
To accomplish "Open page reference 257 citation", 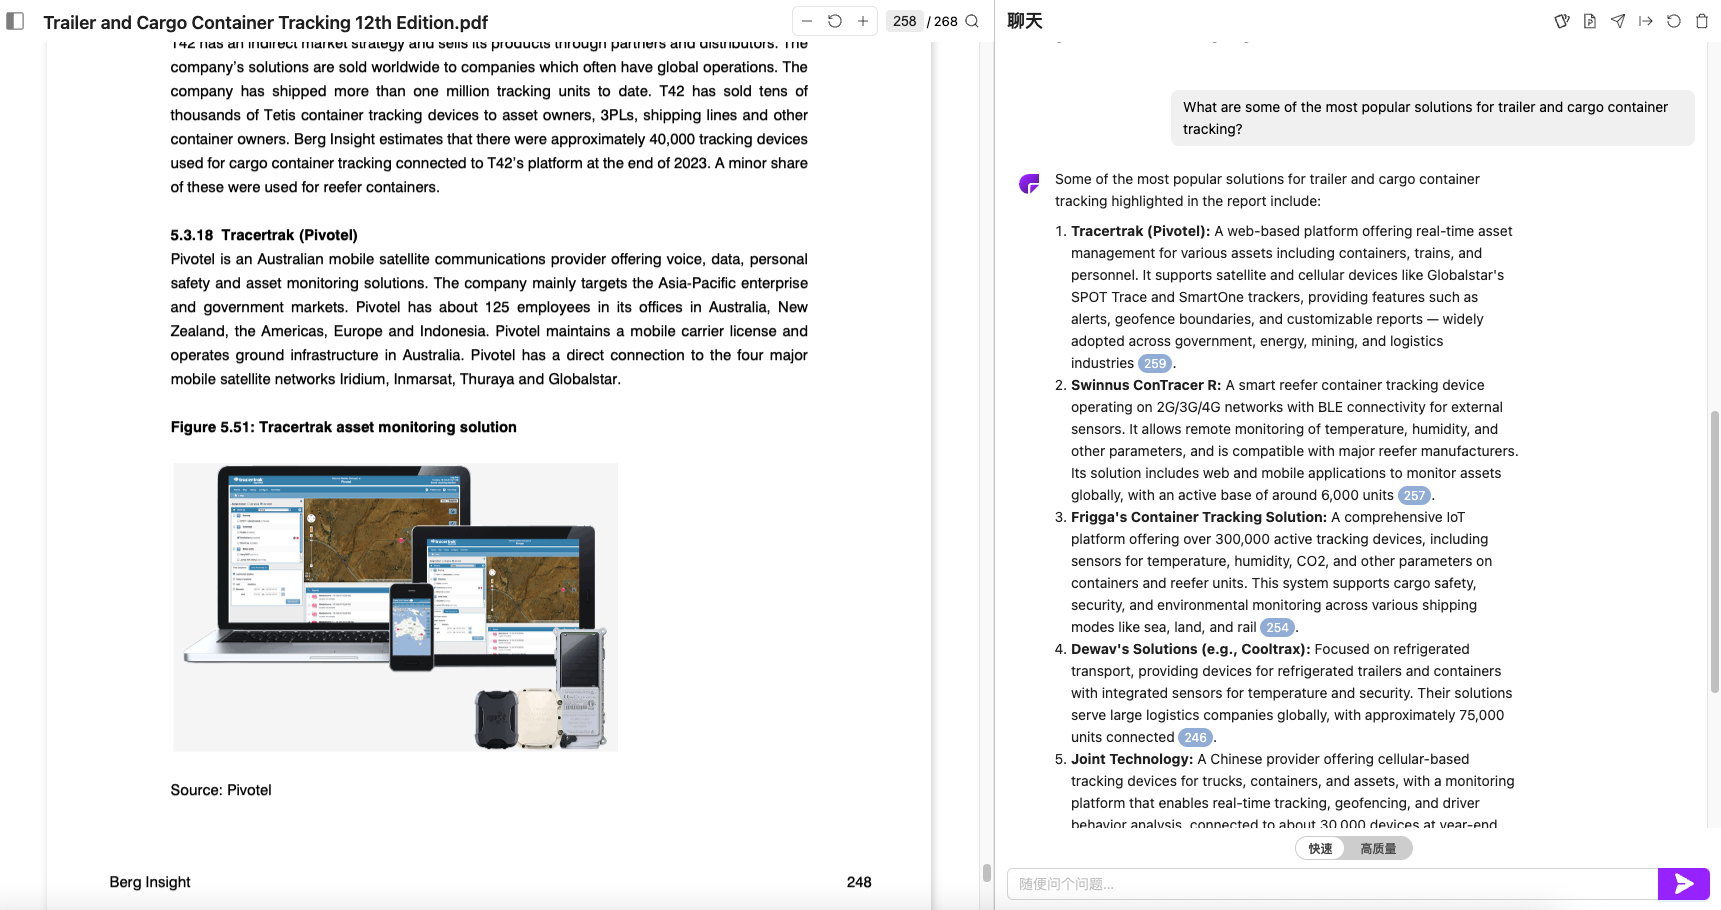I will pos(1414,496).
